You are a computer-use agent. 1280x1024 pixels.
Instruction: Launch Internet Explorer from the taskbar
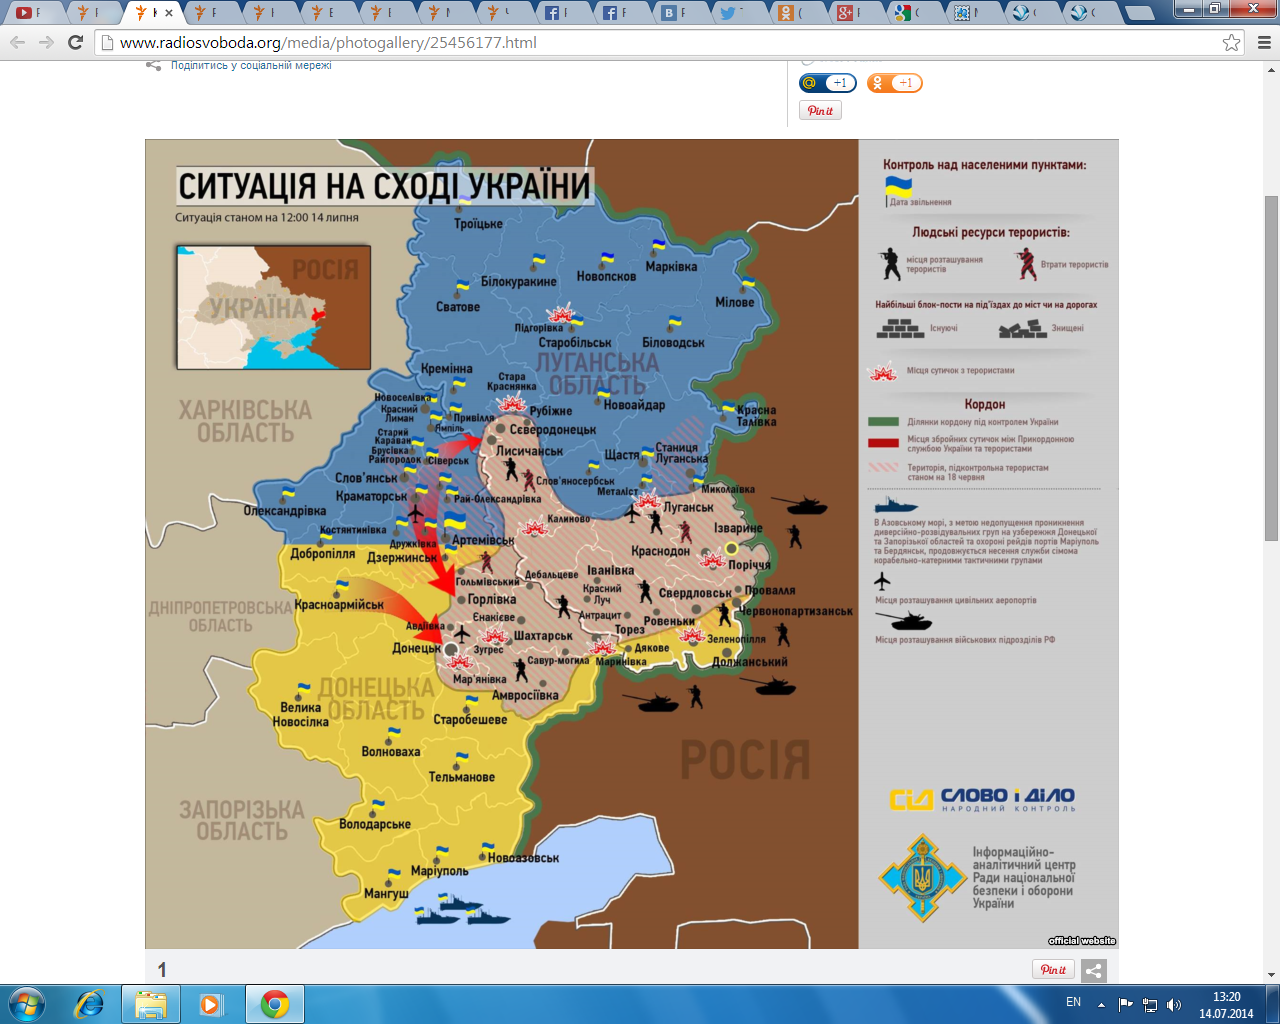[x=90, y=1004]
